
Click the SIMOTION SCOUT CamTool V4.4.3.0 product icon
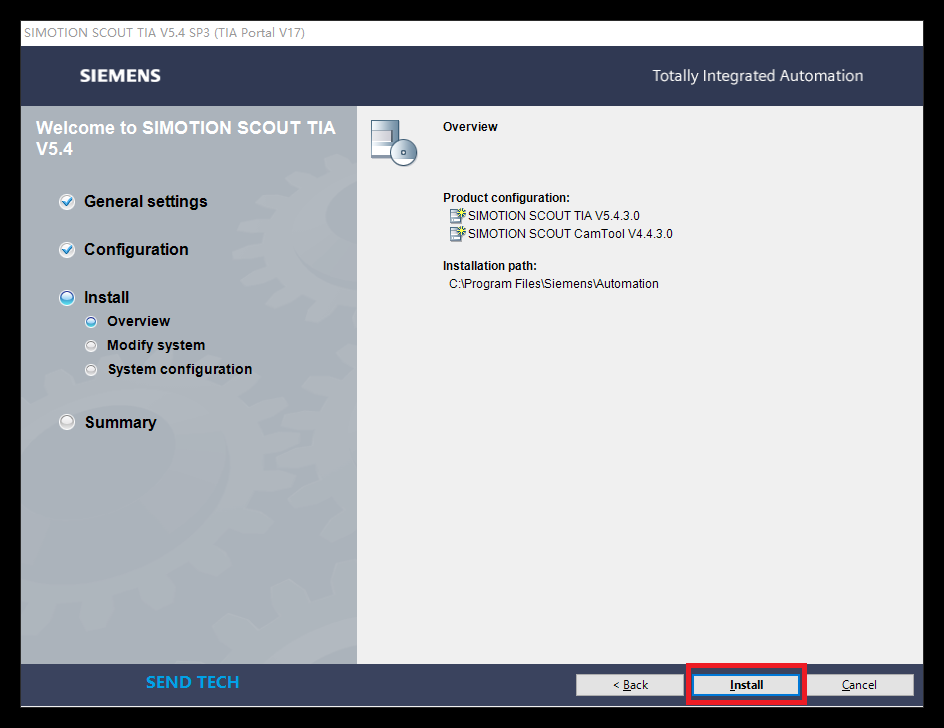455,233
